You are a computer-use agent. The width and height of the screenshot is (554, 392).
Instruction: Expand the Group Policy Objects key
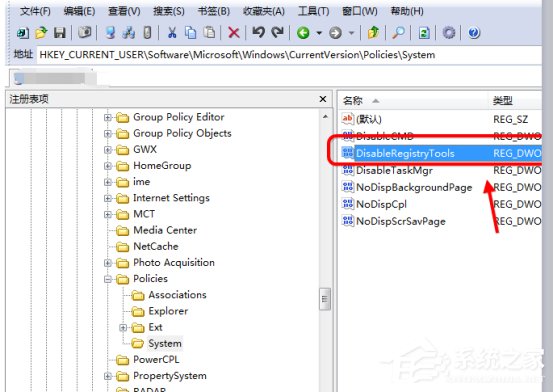(108, 134)
